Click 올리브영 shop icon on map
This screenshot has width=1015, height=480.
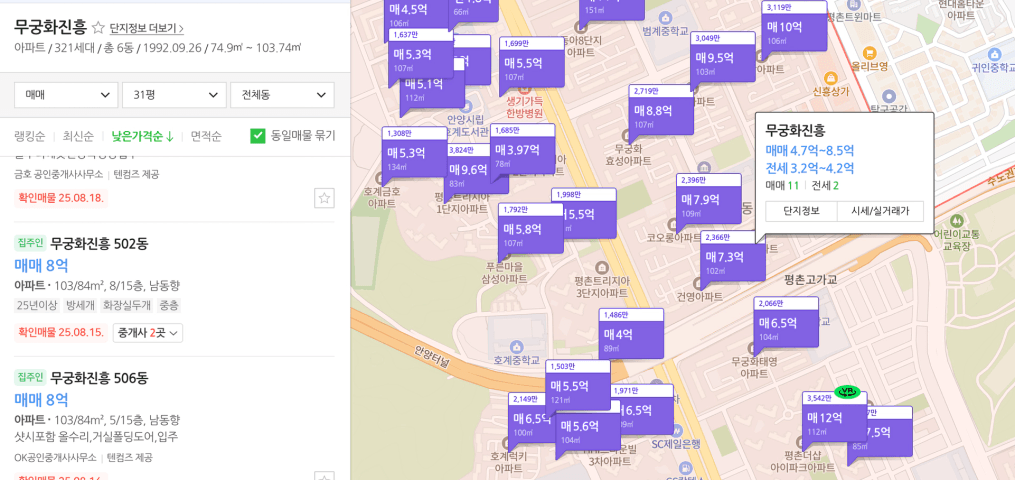coord(871,52)
